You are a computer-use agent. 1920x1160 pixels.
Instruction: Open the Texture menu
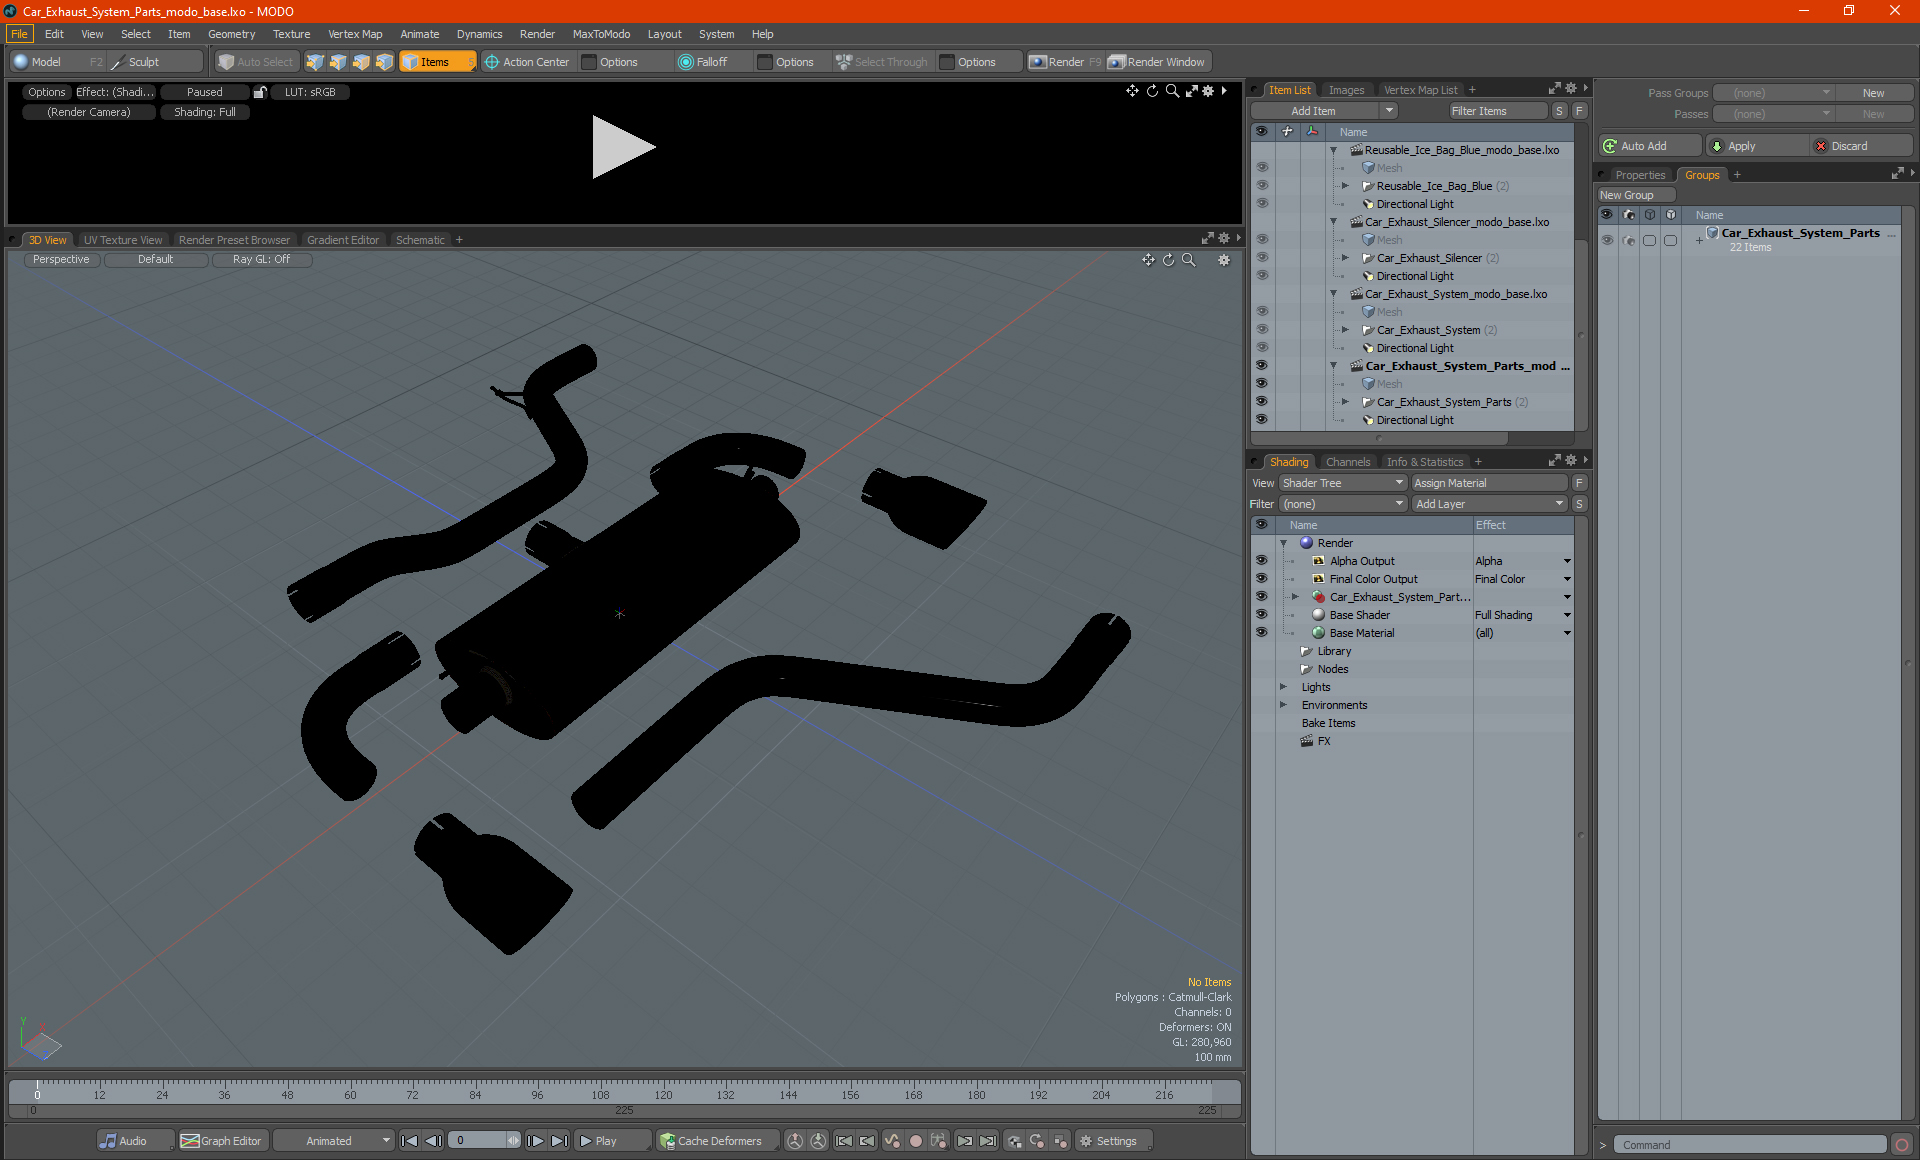[291, 34]
